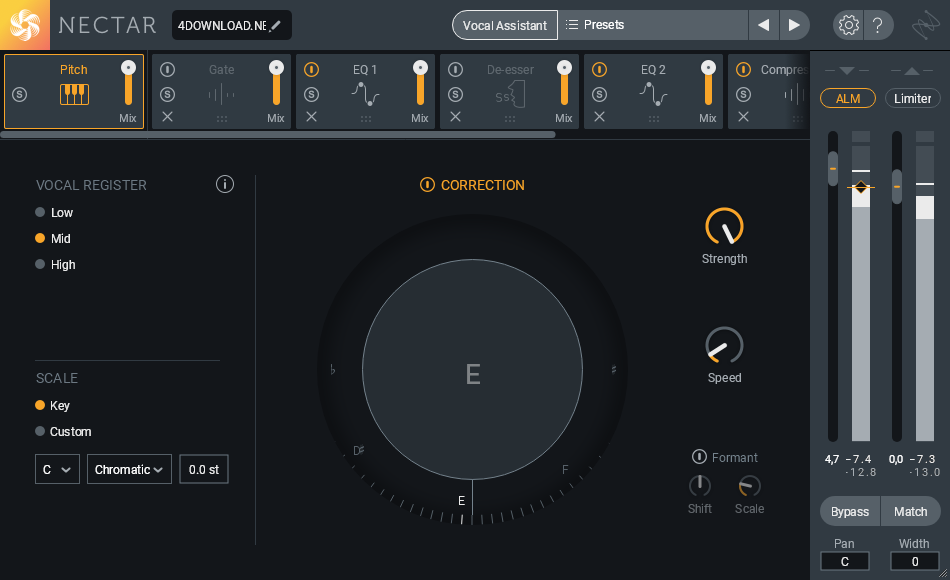
Task: Go to the previous preset arrow
Action: pos(764,25)
